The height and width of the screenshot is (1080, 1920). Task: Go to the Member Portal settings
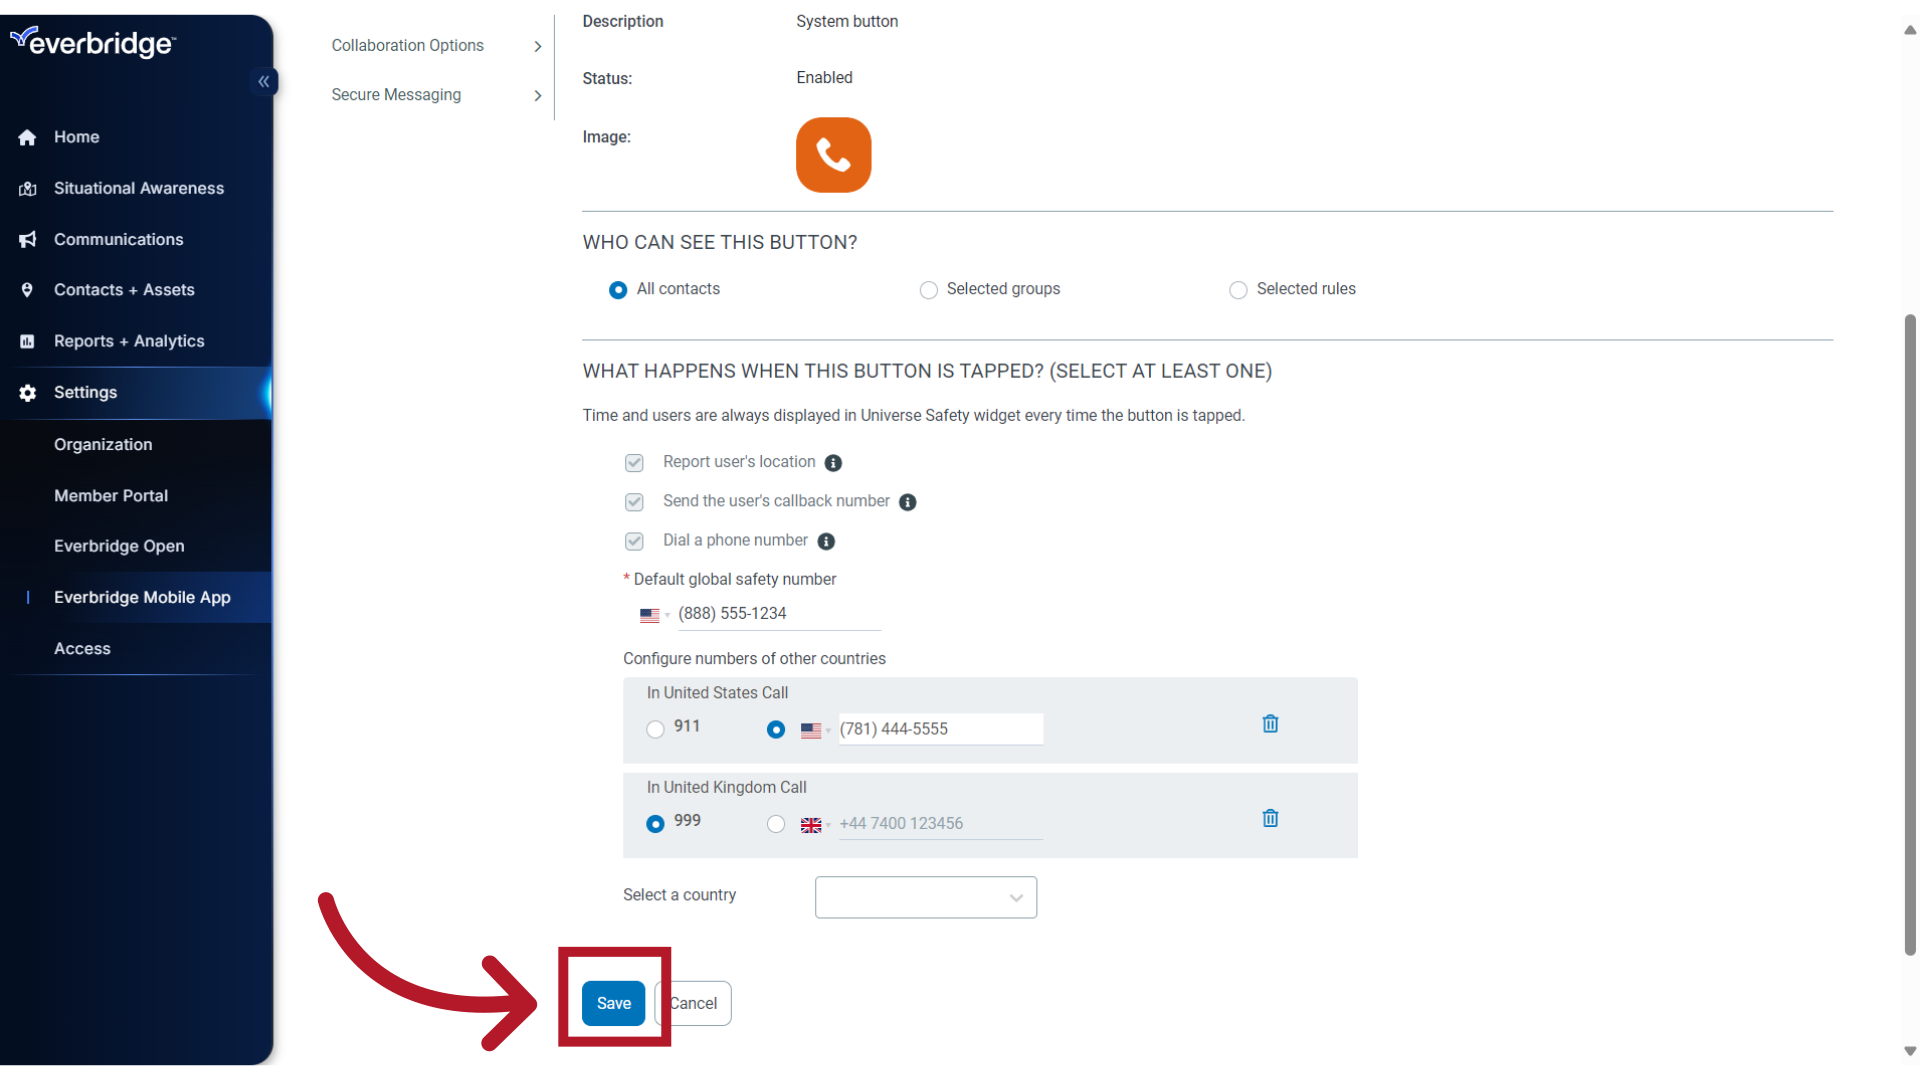coord(111,495)
